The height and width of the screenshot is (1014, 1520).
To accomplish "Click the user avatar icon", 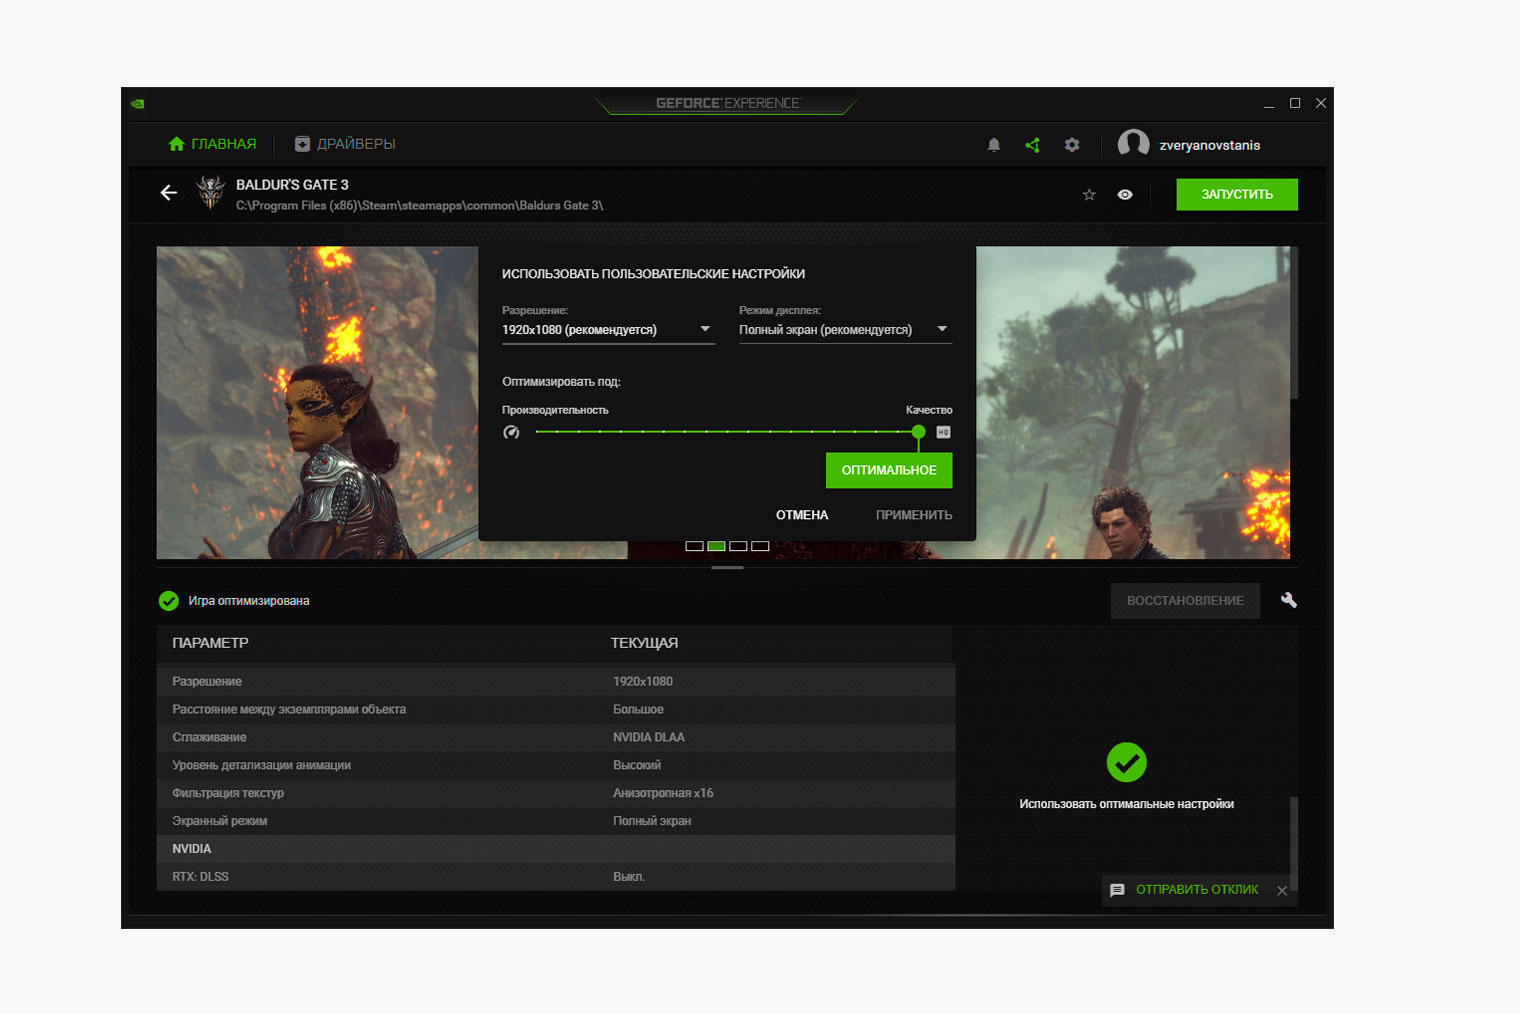I will click(1133, 144).
